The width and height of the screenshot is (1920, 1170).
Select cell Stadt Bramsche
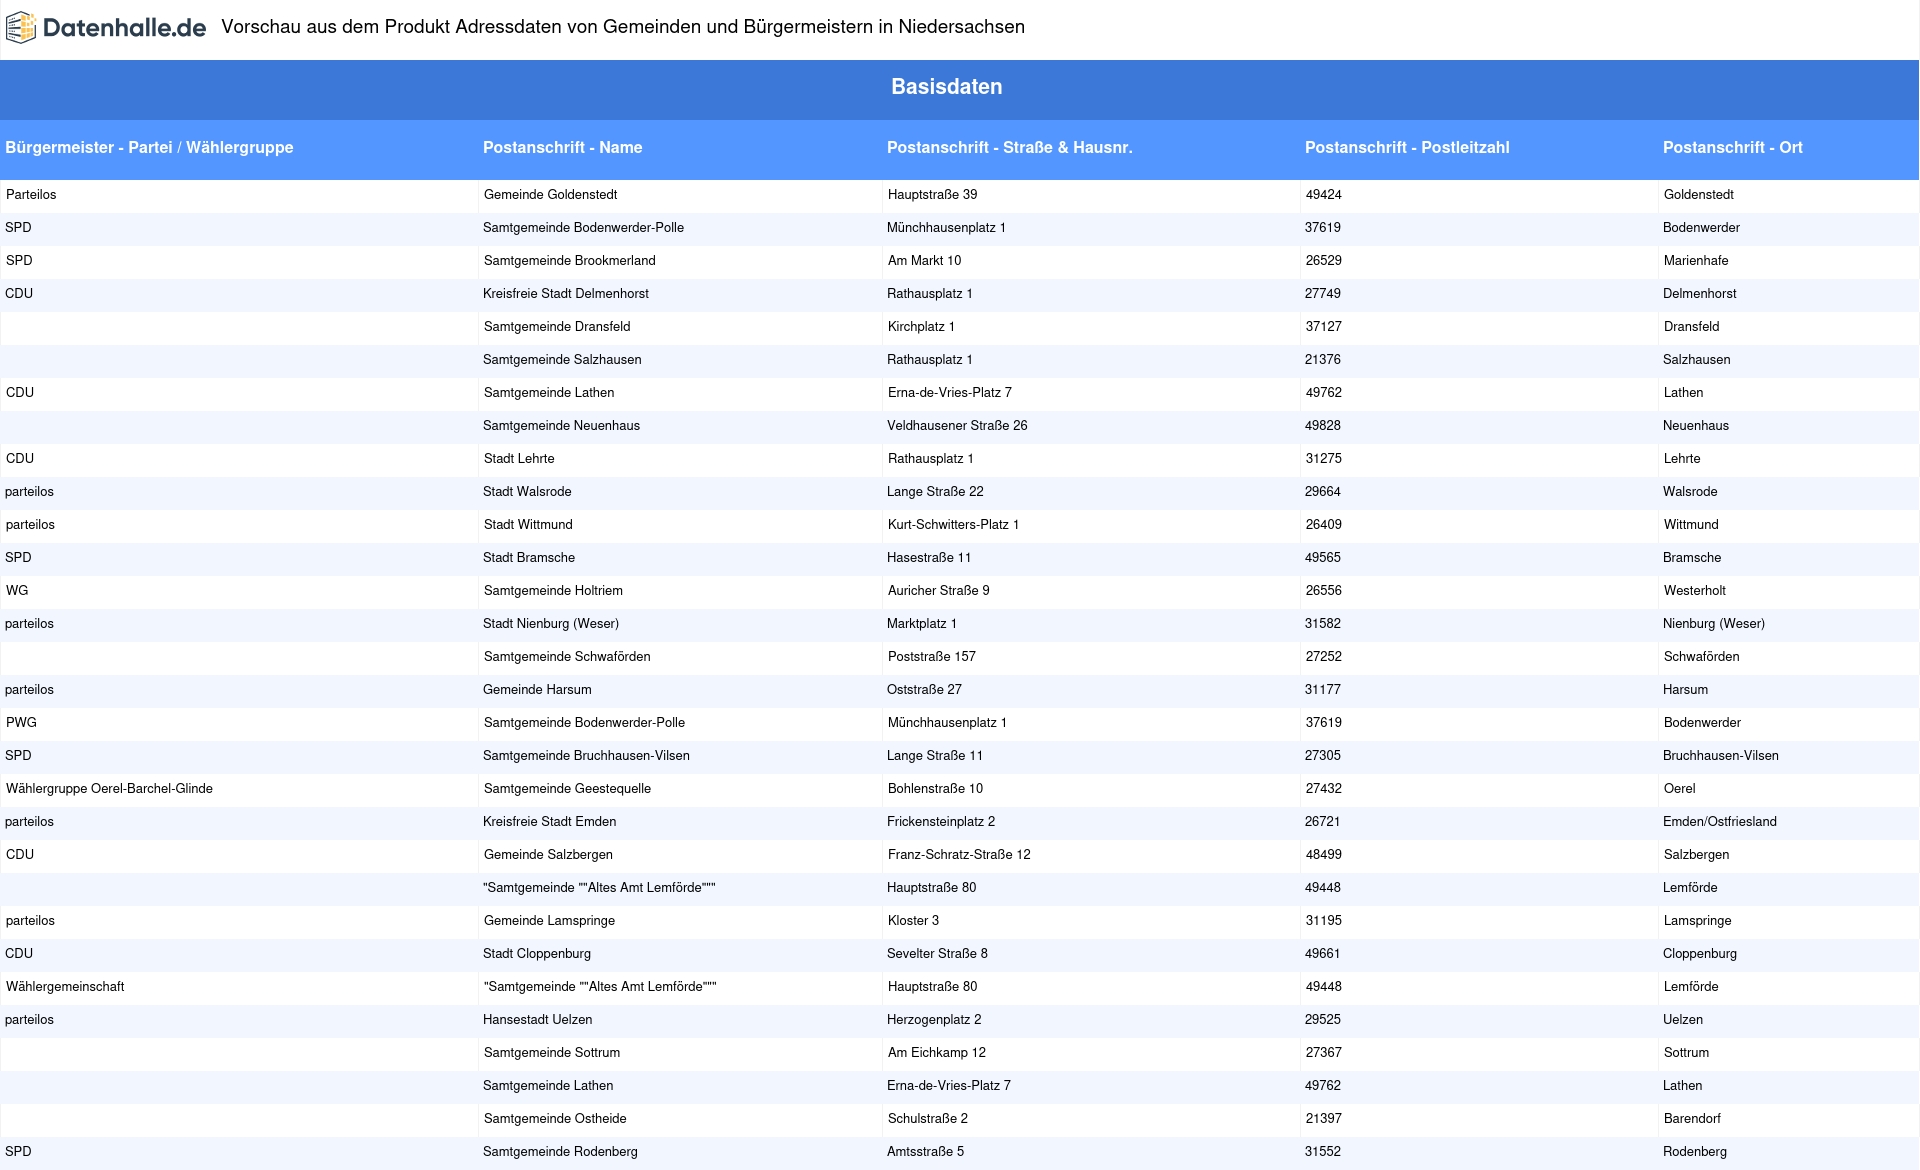(x=528, y=558)
